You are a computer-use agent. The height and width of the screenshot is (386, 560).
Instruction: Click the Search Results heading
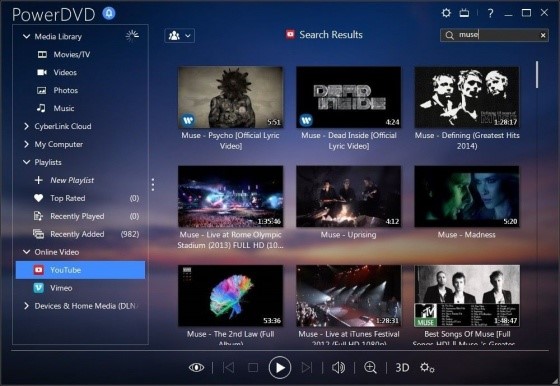click(x=331, y=35)
